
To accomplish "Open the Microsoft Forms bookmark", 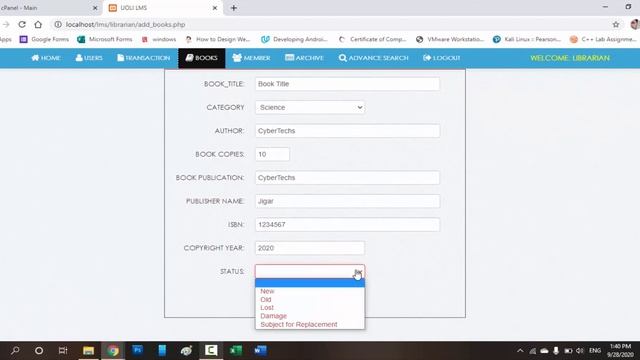I will click(x=105, y=39).
